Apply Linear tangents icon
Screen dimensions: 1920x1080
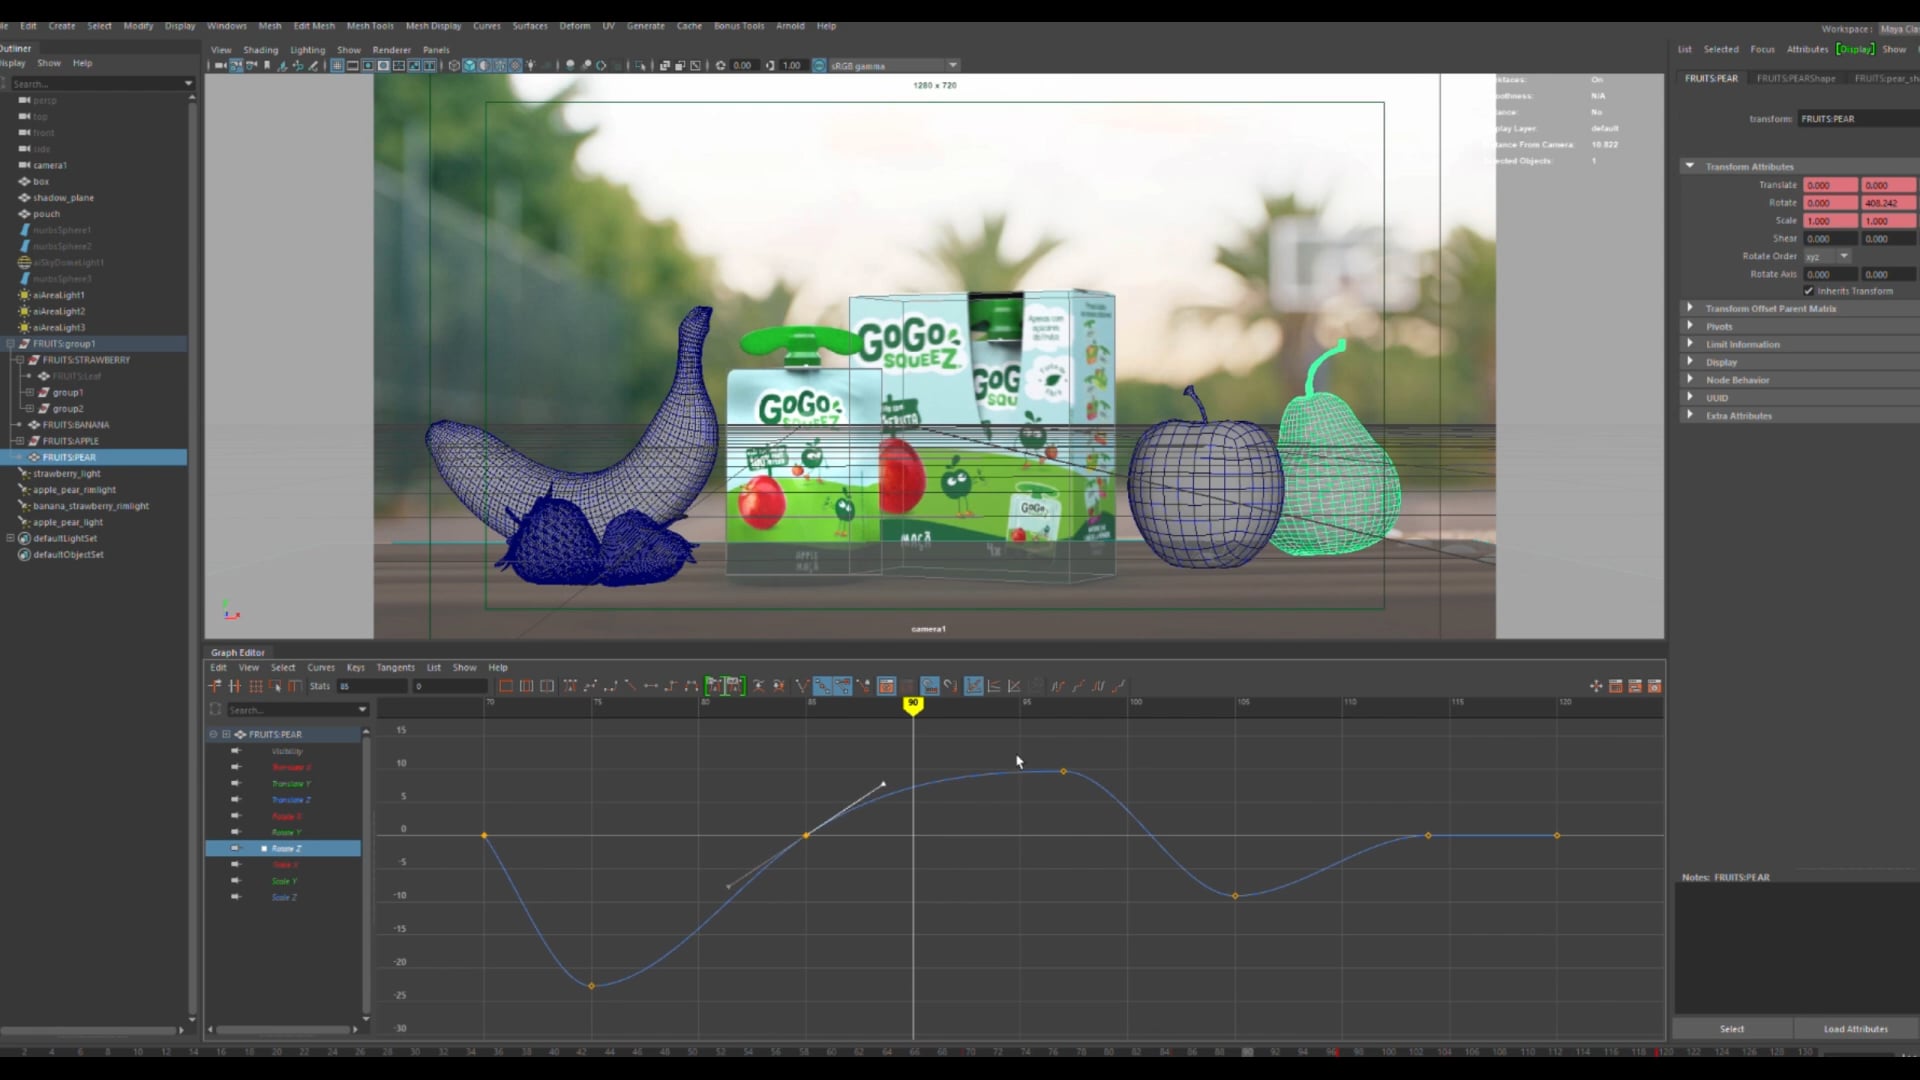(630, 686)
